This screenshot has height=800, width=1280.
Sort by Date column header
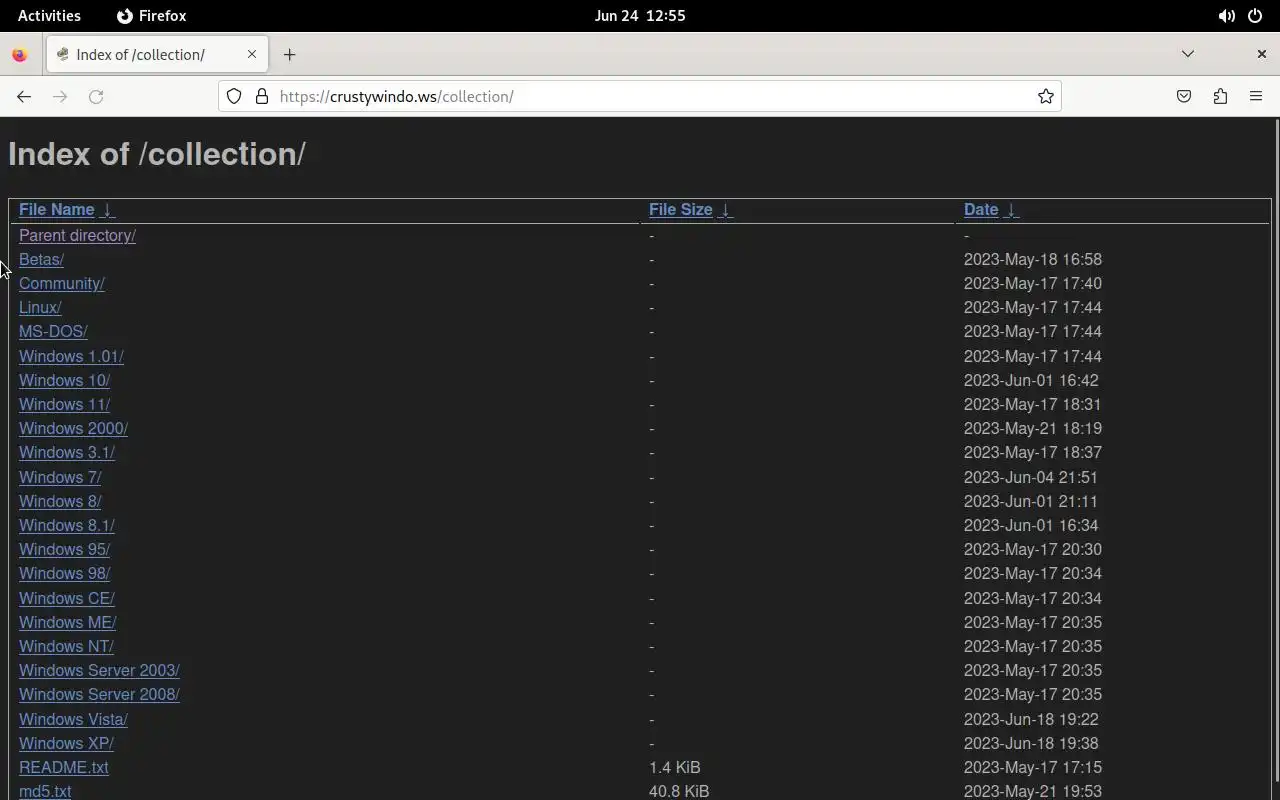point(981,209)
